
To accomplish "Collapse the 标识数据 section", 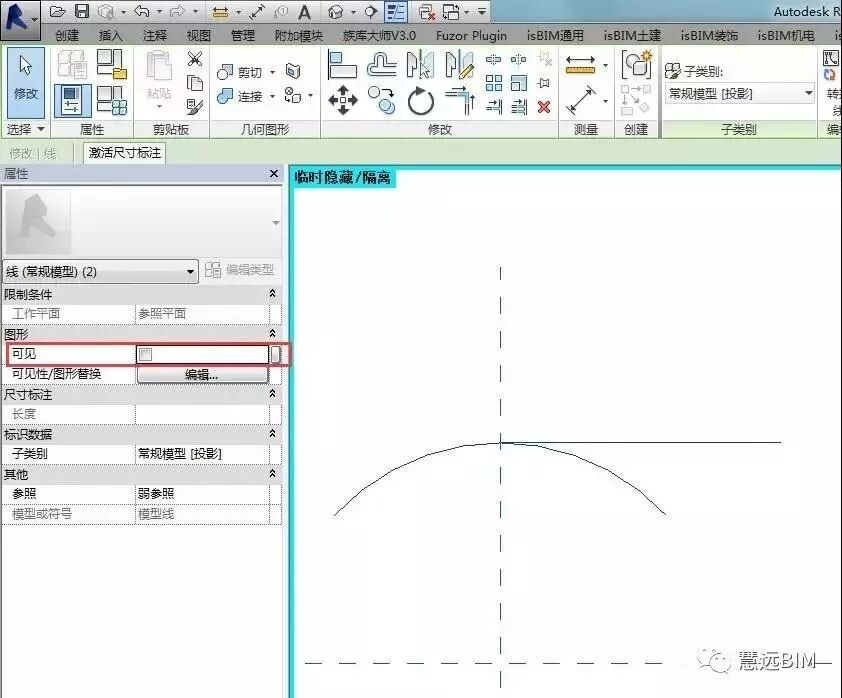I will click(272, 433).
